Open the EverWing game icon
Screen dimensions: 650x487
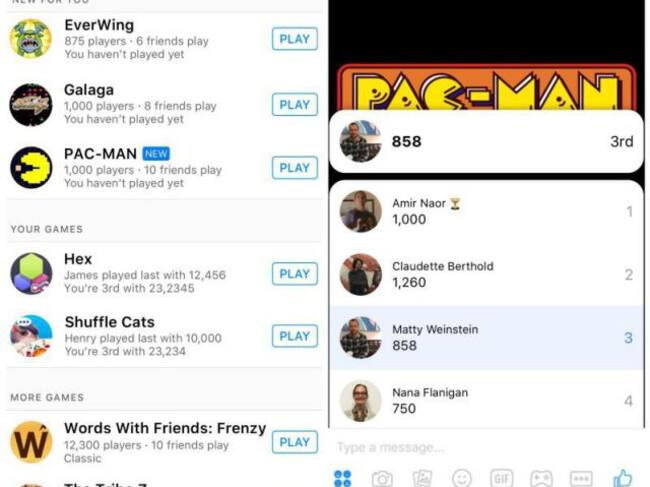[x=31, y=39]
